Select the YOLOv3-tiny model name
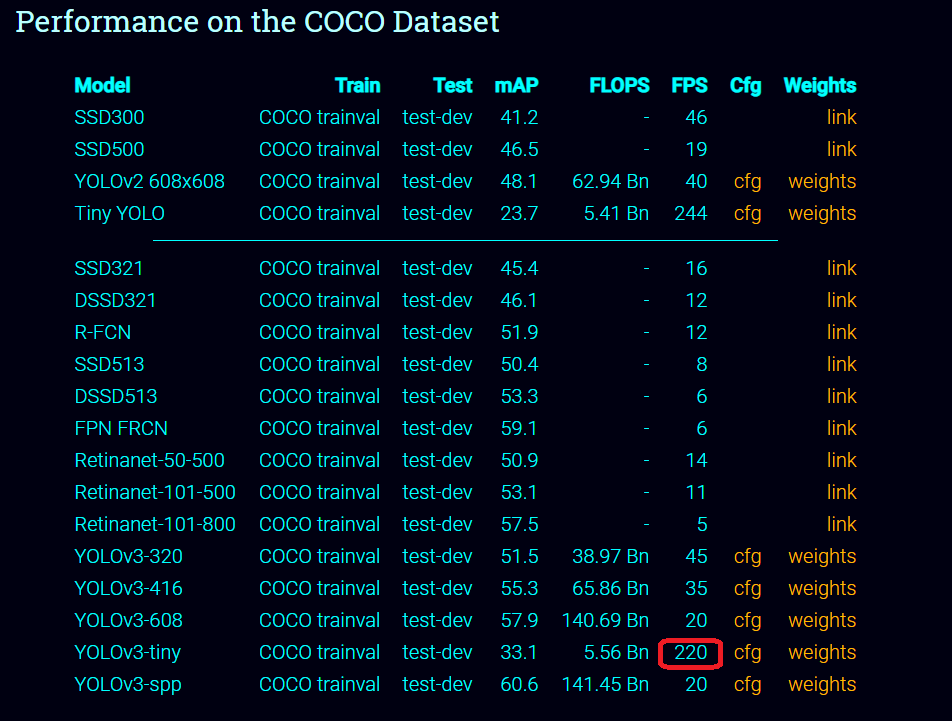The width and height of the screenshot is (952, 721). [128, 653]
